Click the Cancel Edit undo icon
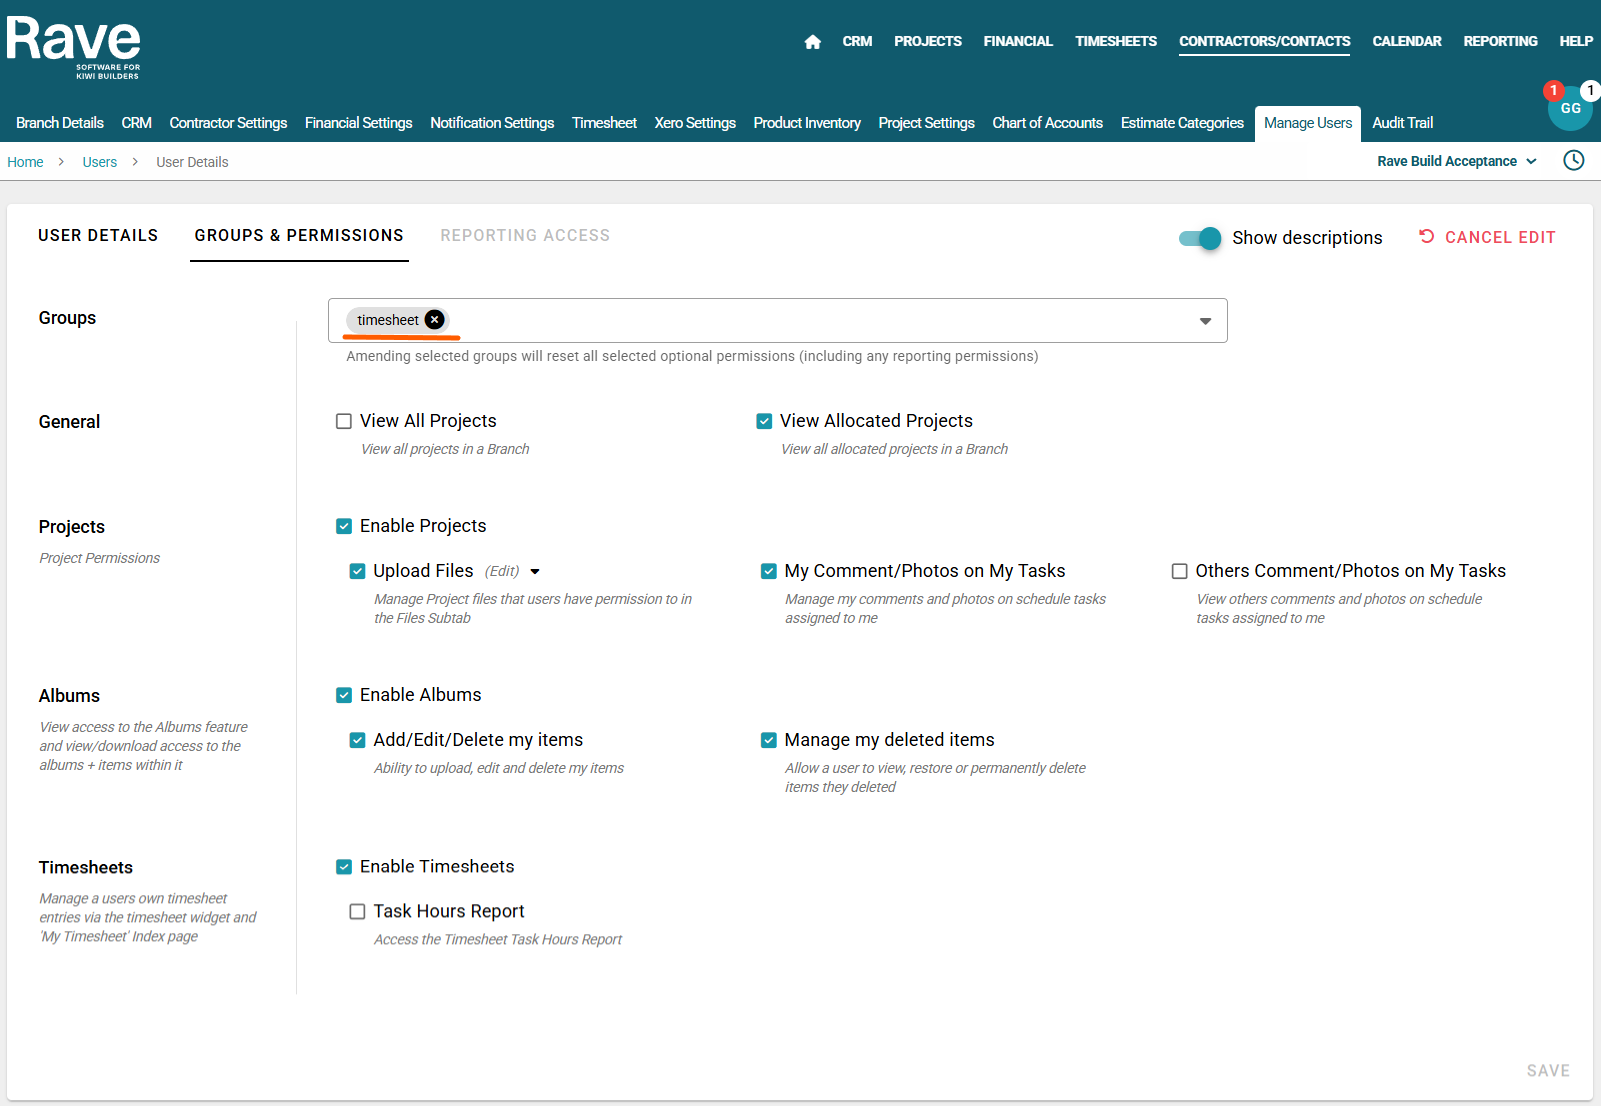 [1427, 237]
